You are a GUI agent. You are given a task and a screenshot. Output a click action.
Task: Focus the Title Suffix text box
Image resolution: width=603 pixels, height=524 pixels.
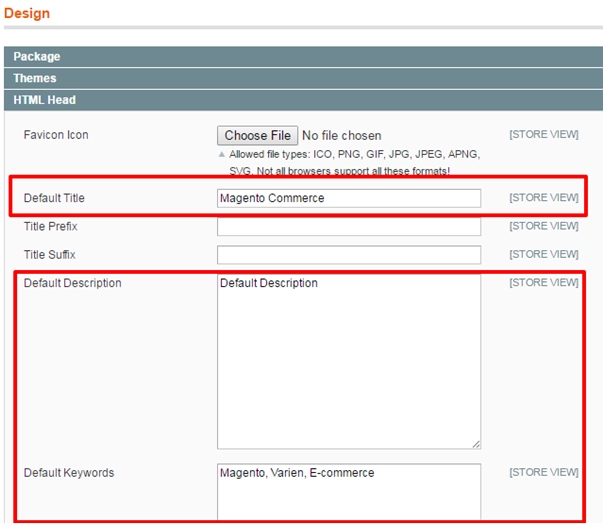click(x=349, y=255)
